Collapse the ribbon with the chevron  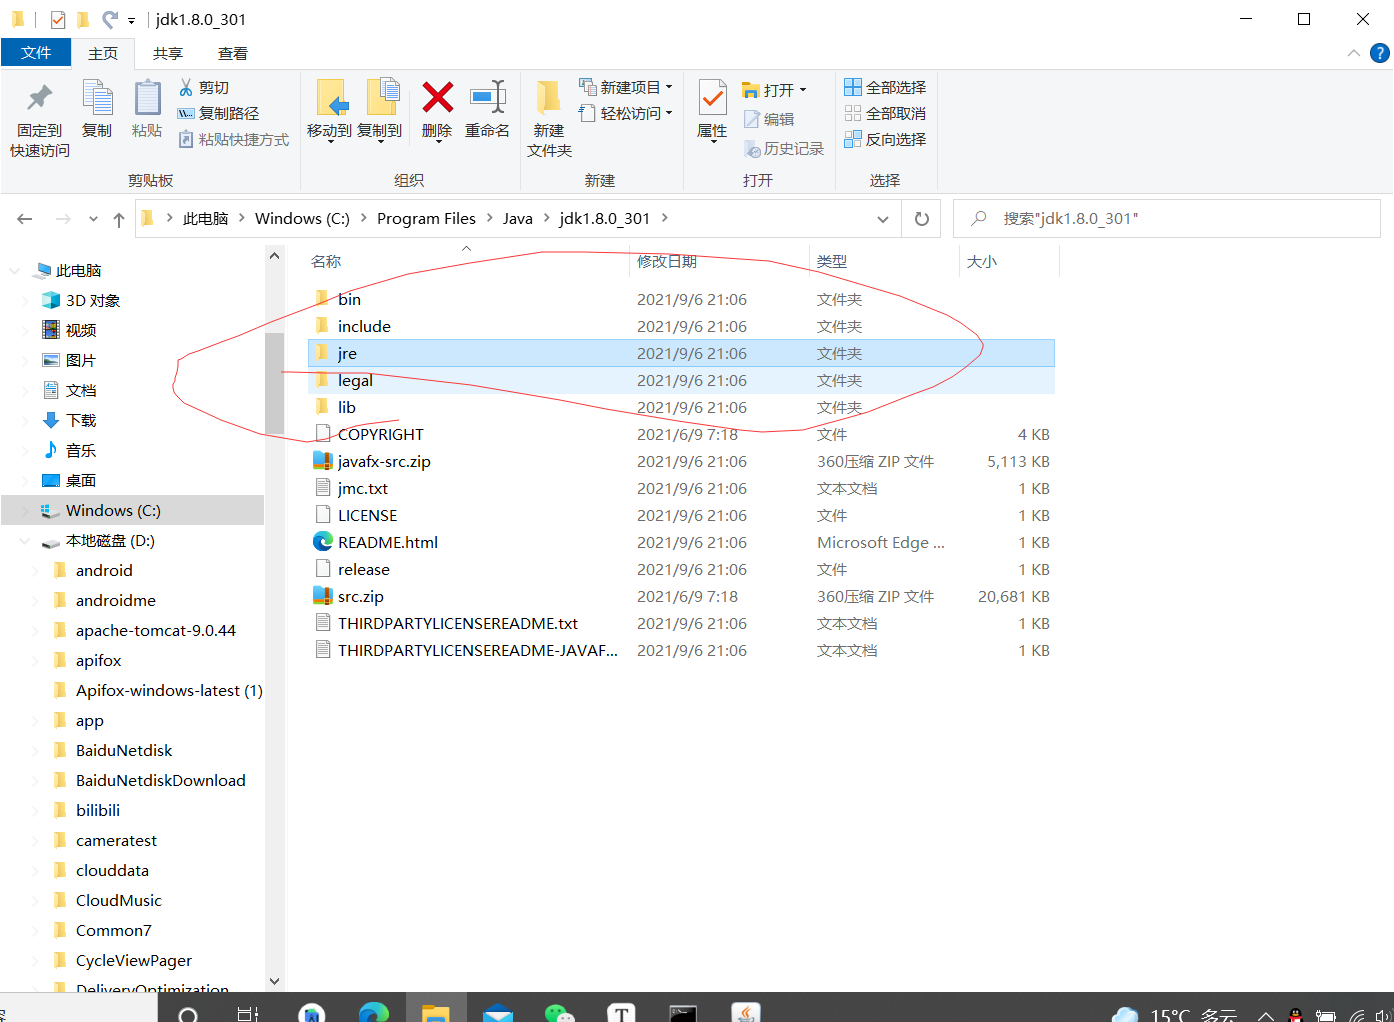1354,53
